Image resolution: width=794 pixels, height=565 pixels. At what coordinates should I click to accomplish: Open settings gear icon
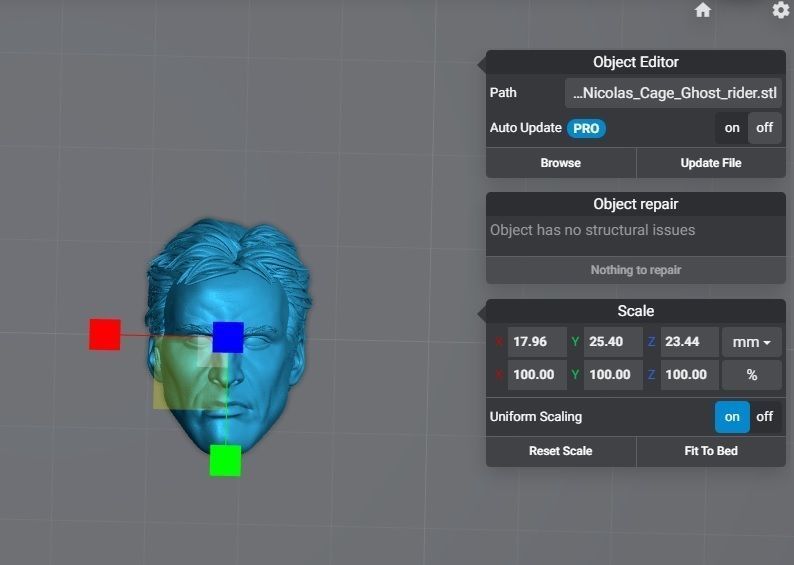[781, 10]
